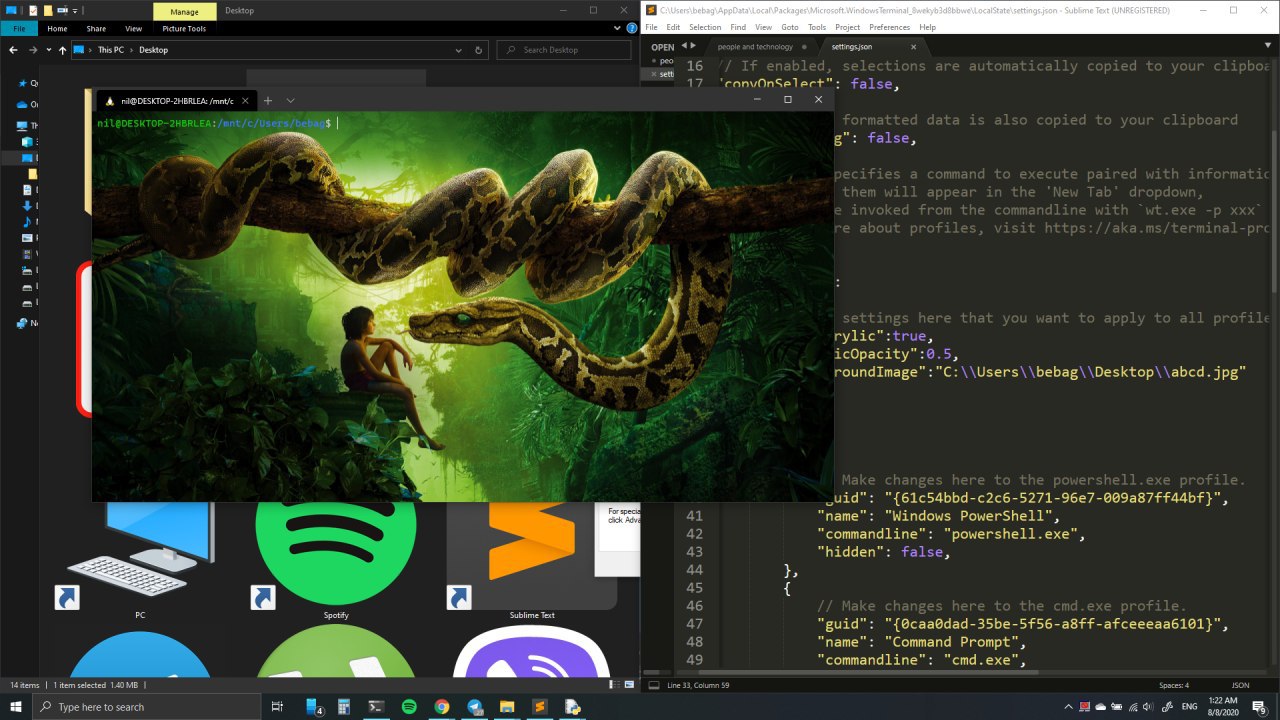Click the Search Desktop field
This screenshot has width=1280, height=720.
[565, 50]
